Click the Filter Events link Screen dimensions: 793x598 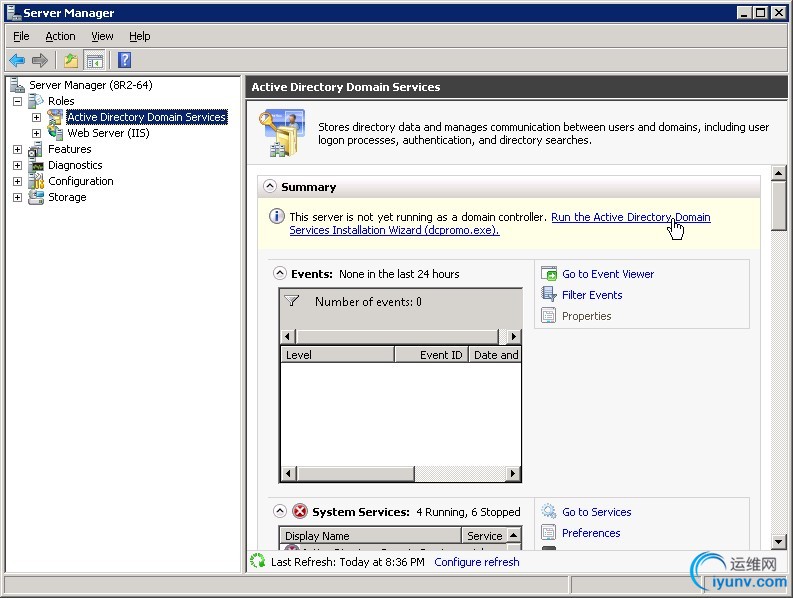tap(592, 295)
